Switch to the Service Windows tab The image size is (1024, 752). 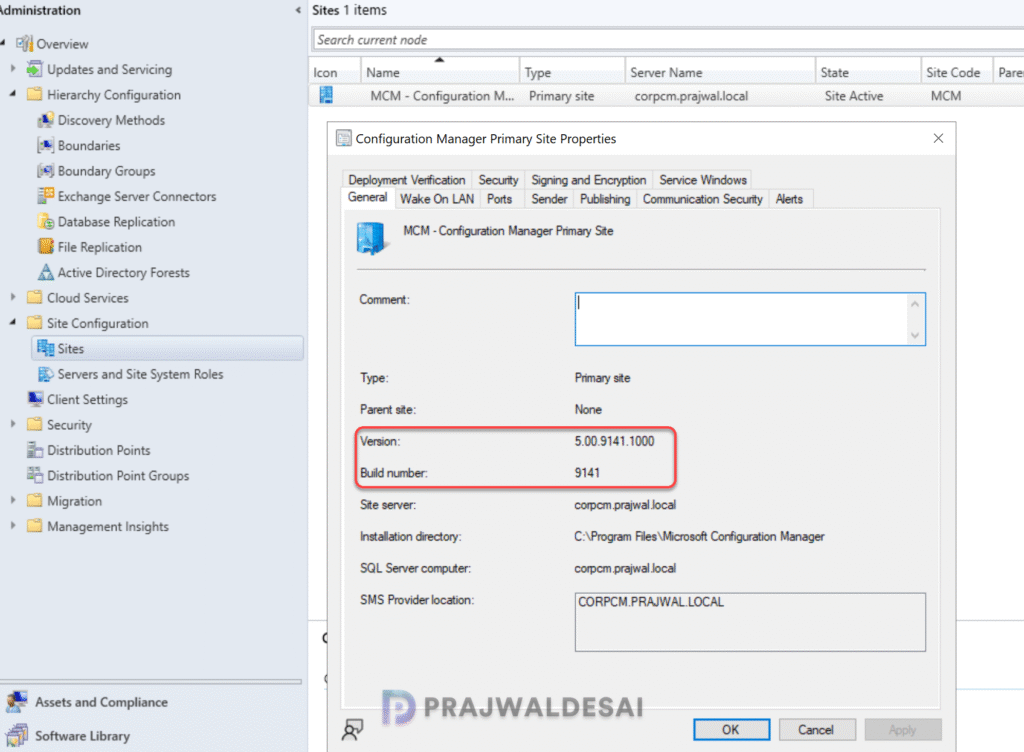(x=703, y=180)
